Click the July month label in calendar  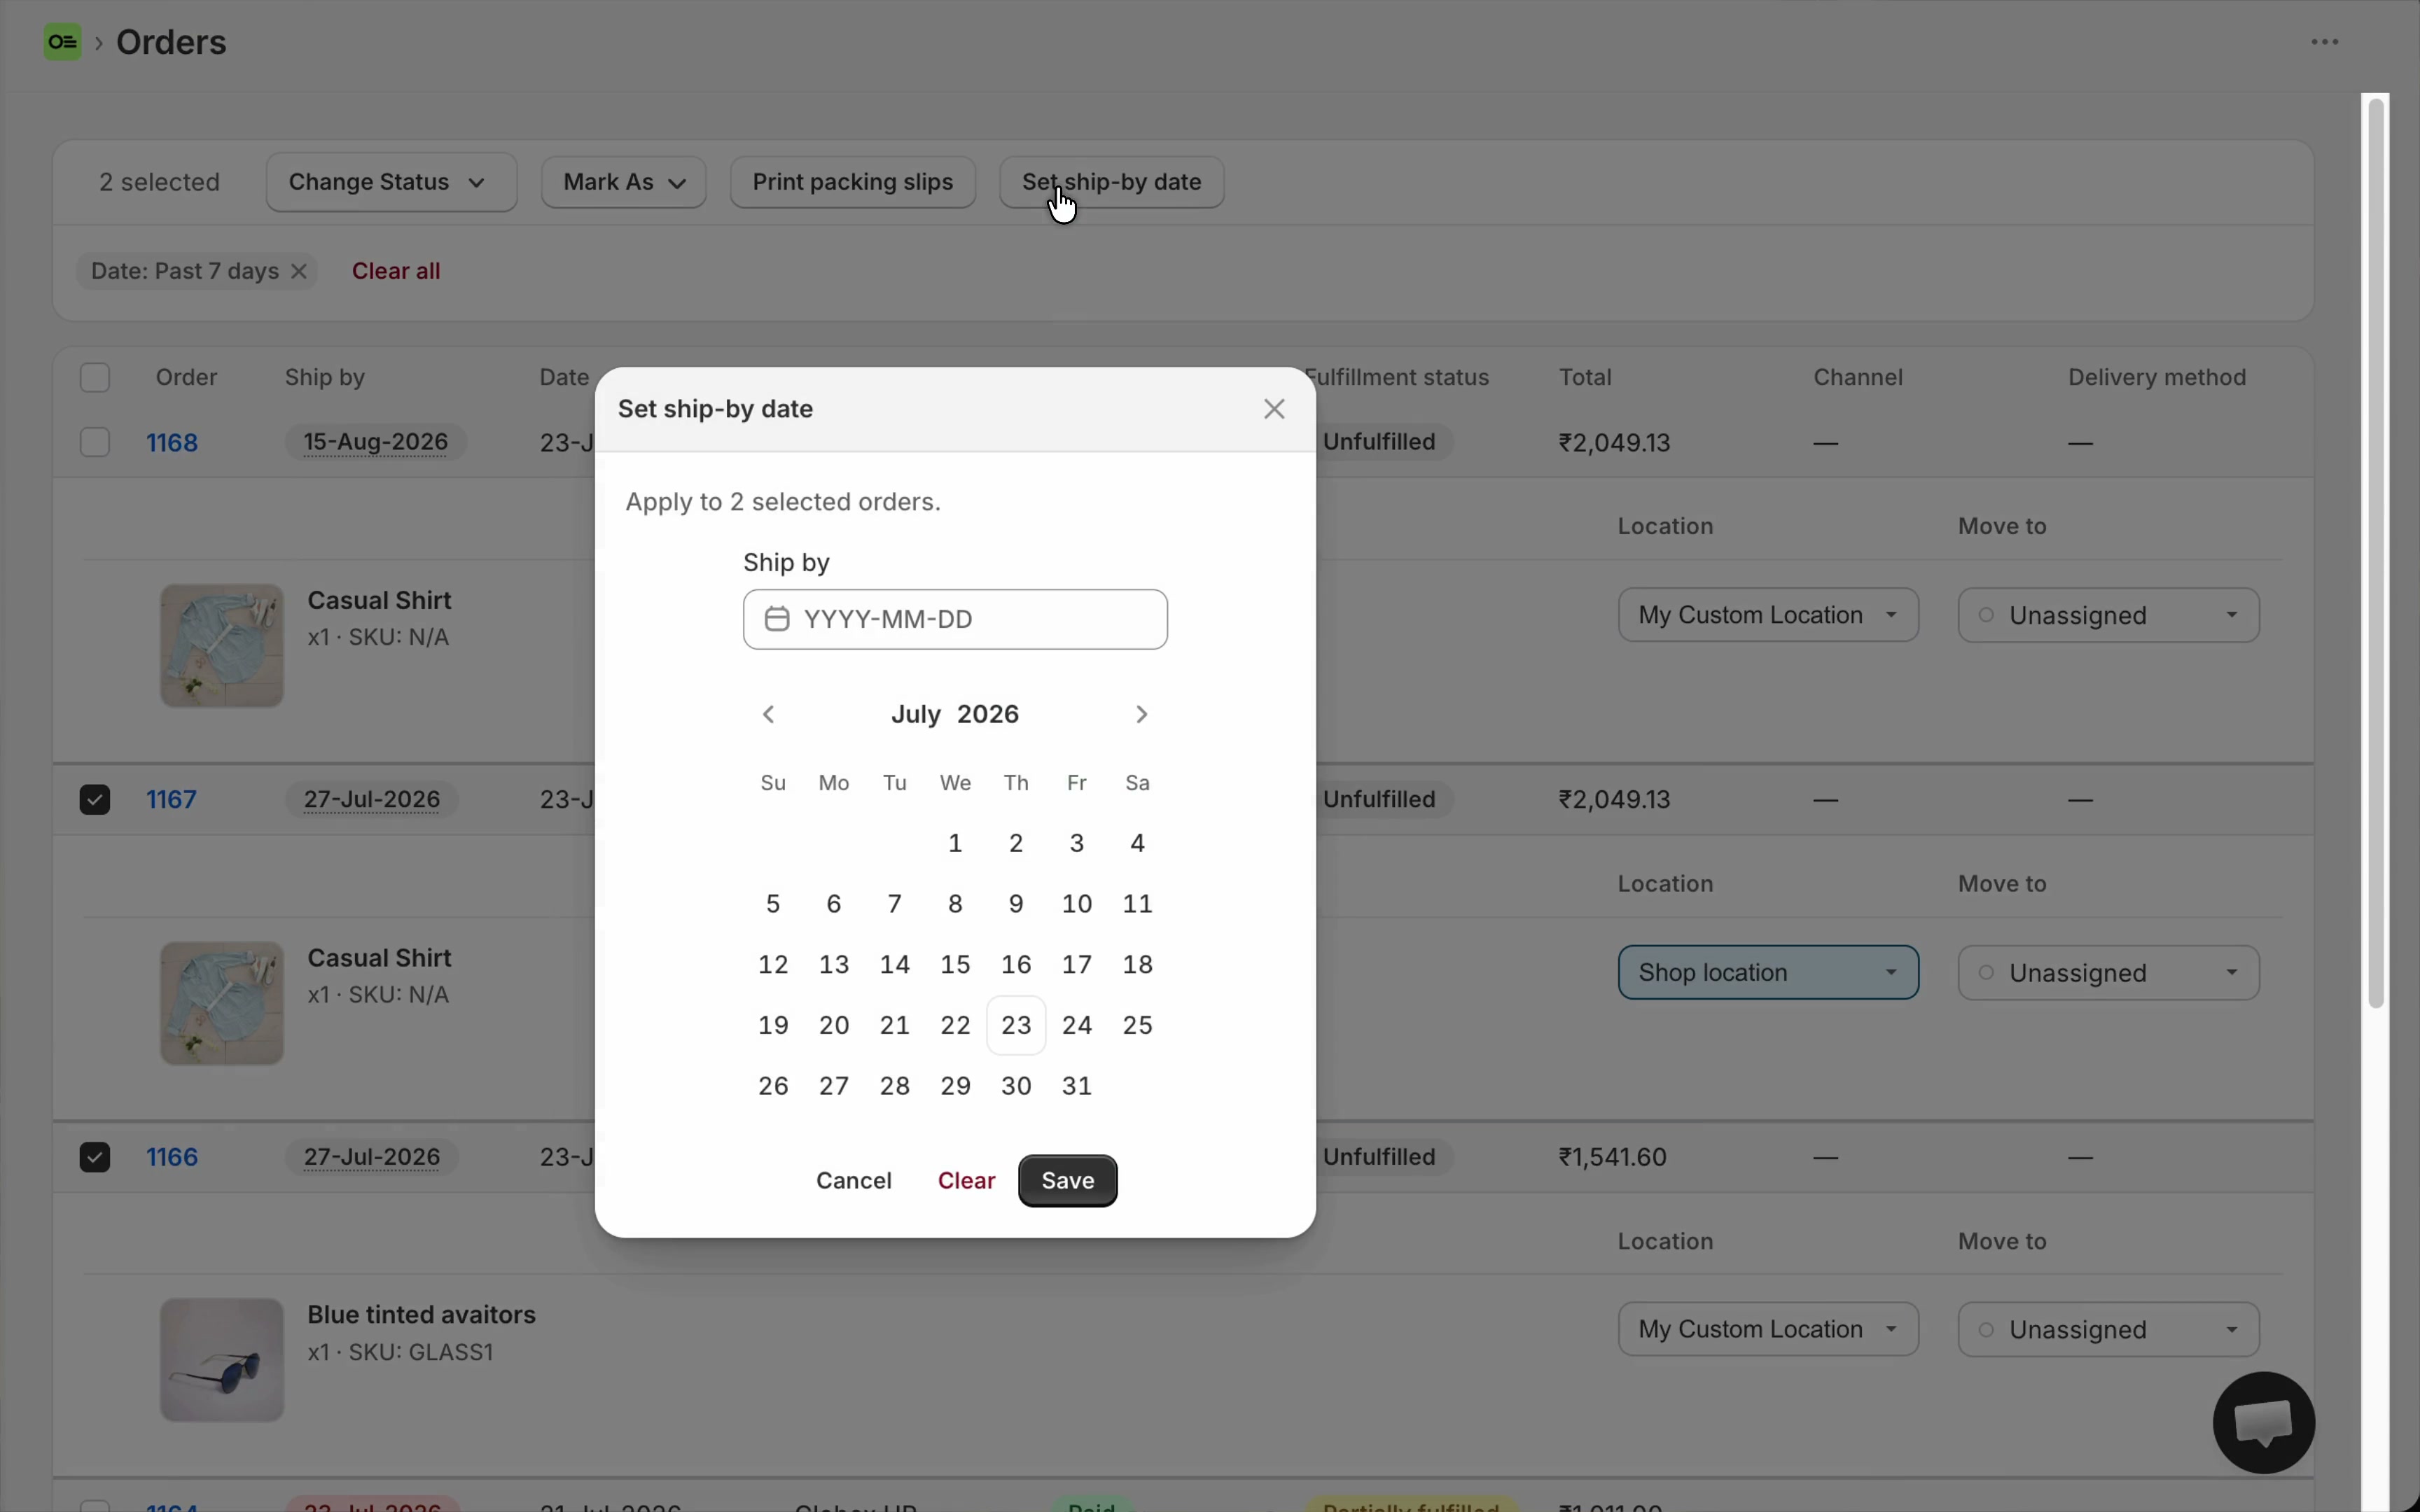pos(916,714)
